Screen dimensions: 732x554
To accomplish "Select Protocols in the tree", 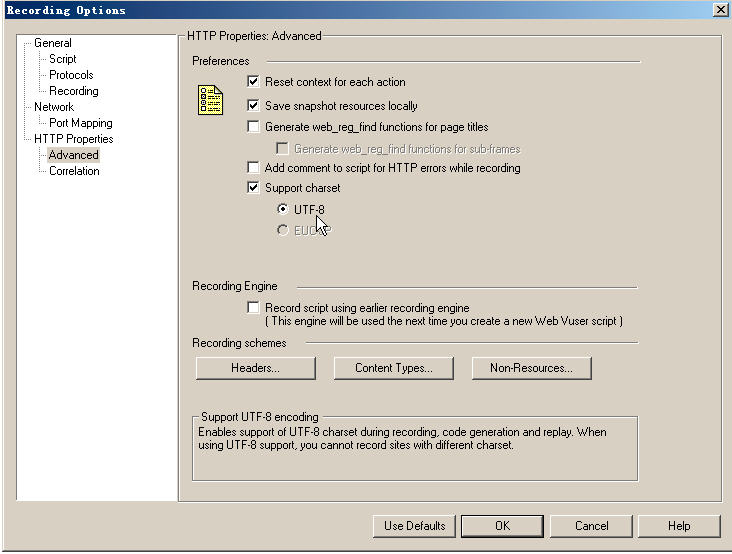I will click(71, 75).
